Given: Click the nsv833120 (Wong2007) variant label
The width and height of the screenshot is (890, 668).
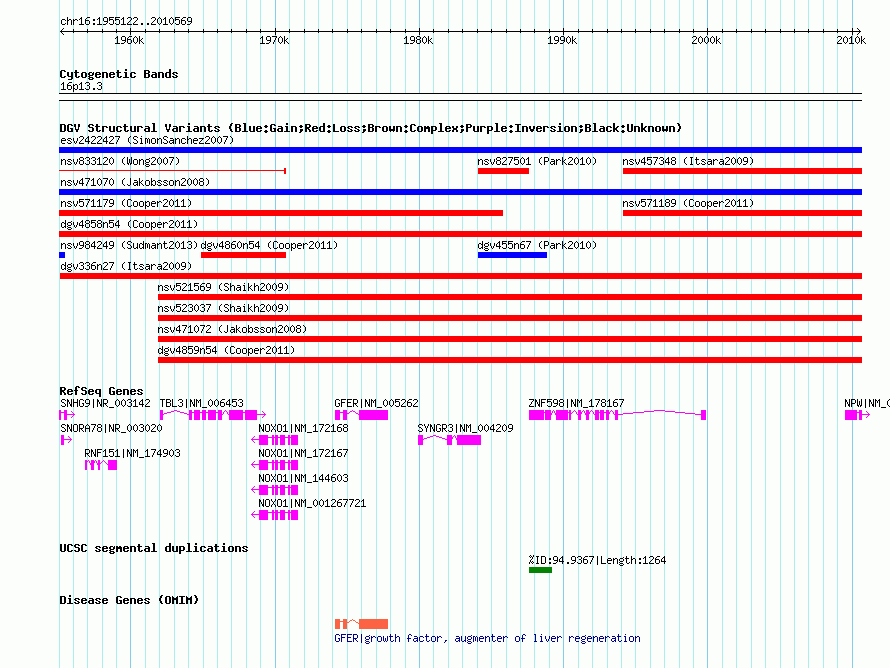Looking at the screenshot, I should (120, 161).
